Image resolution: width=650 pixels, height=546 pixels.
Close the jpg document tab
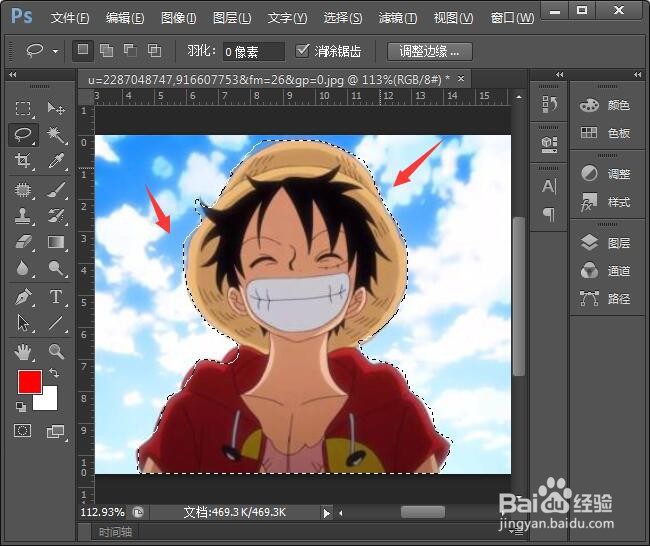pos(461,78)
